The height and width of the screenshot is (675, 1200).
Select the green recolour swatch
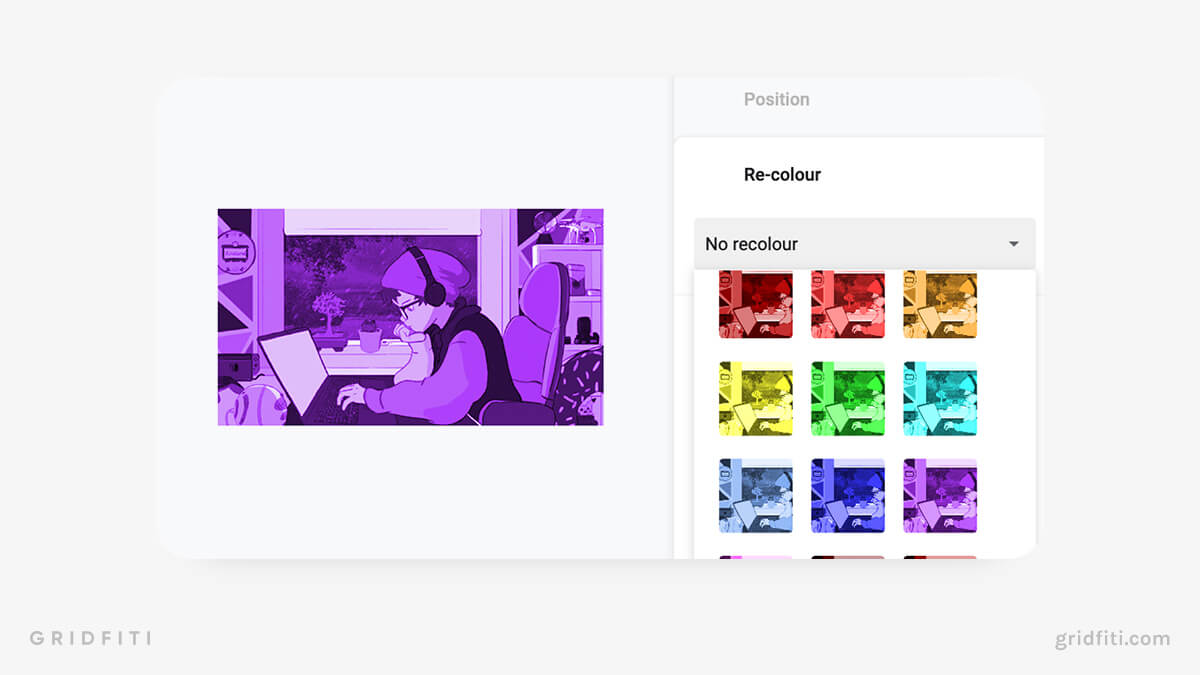[848, 398]
